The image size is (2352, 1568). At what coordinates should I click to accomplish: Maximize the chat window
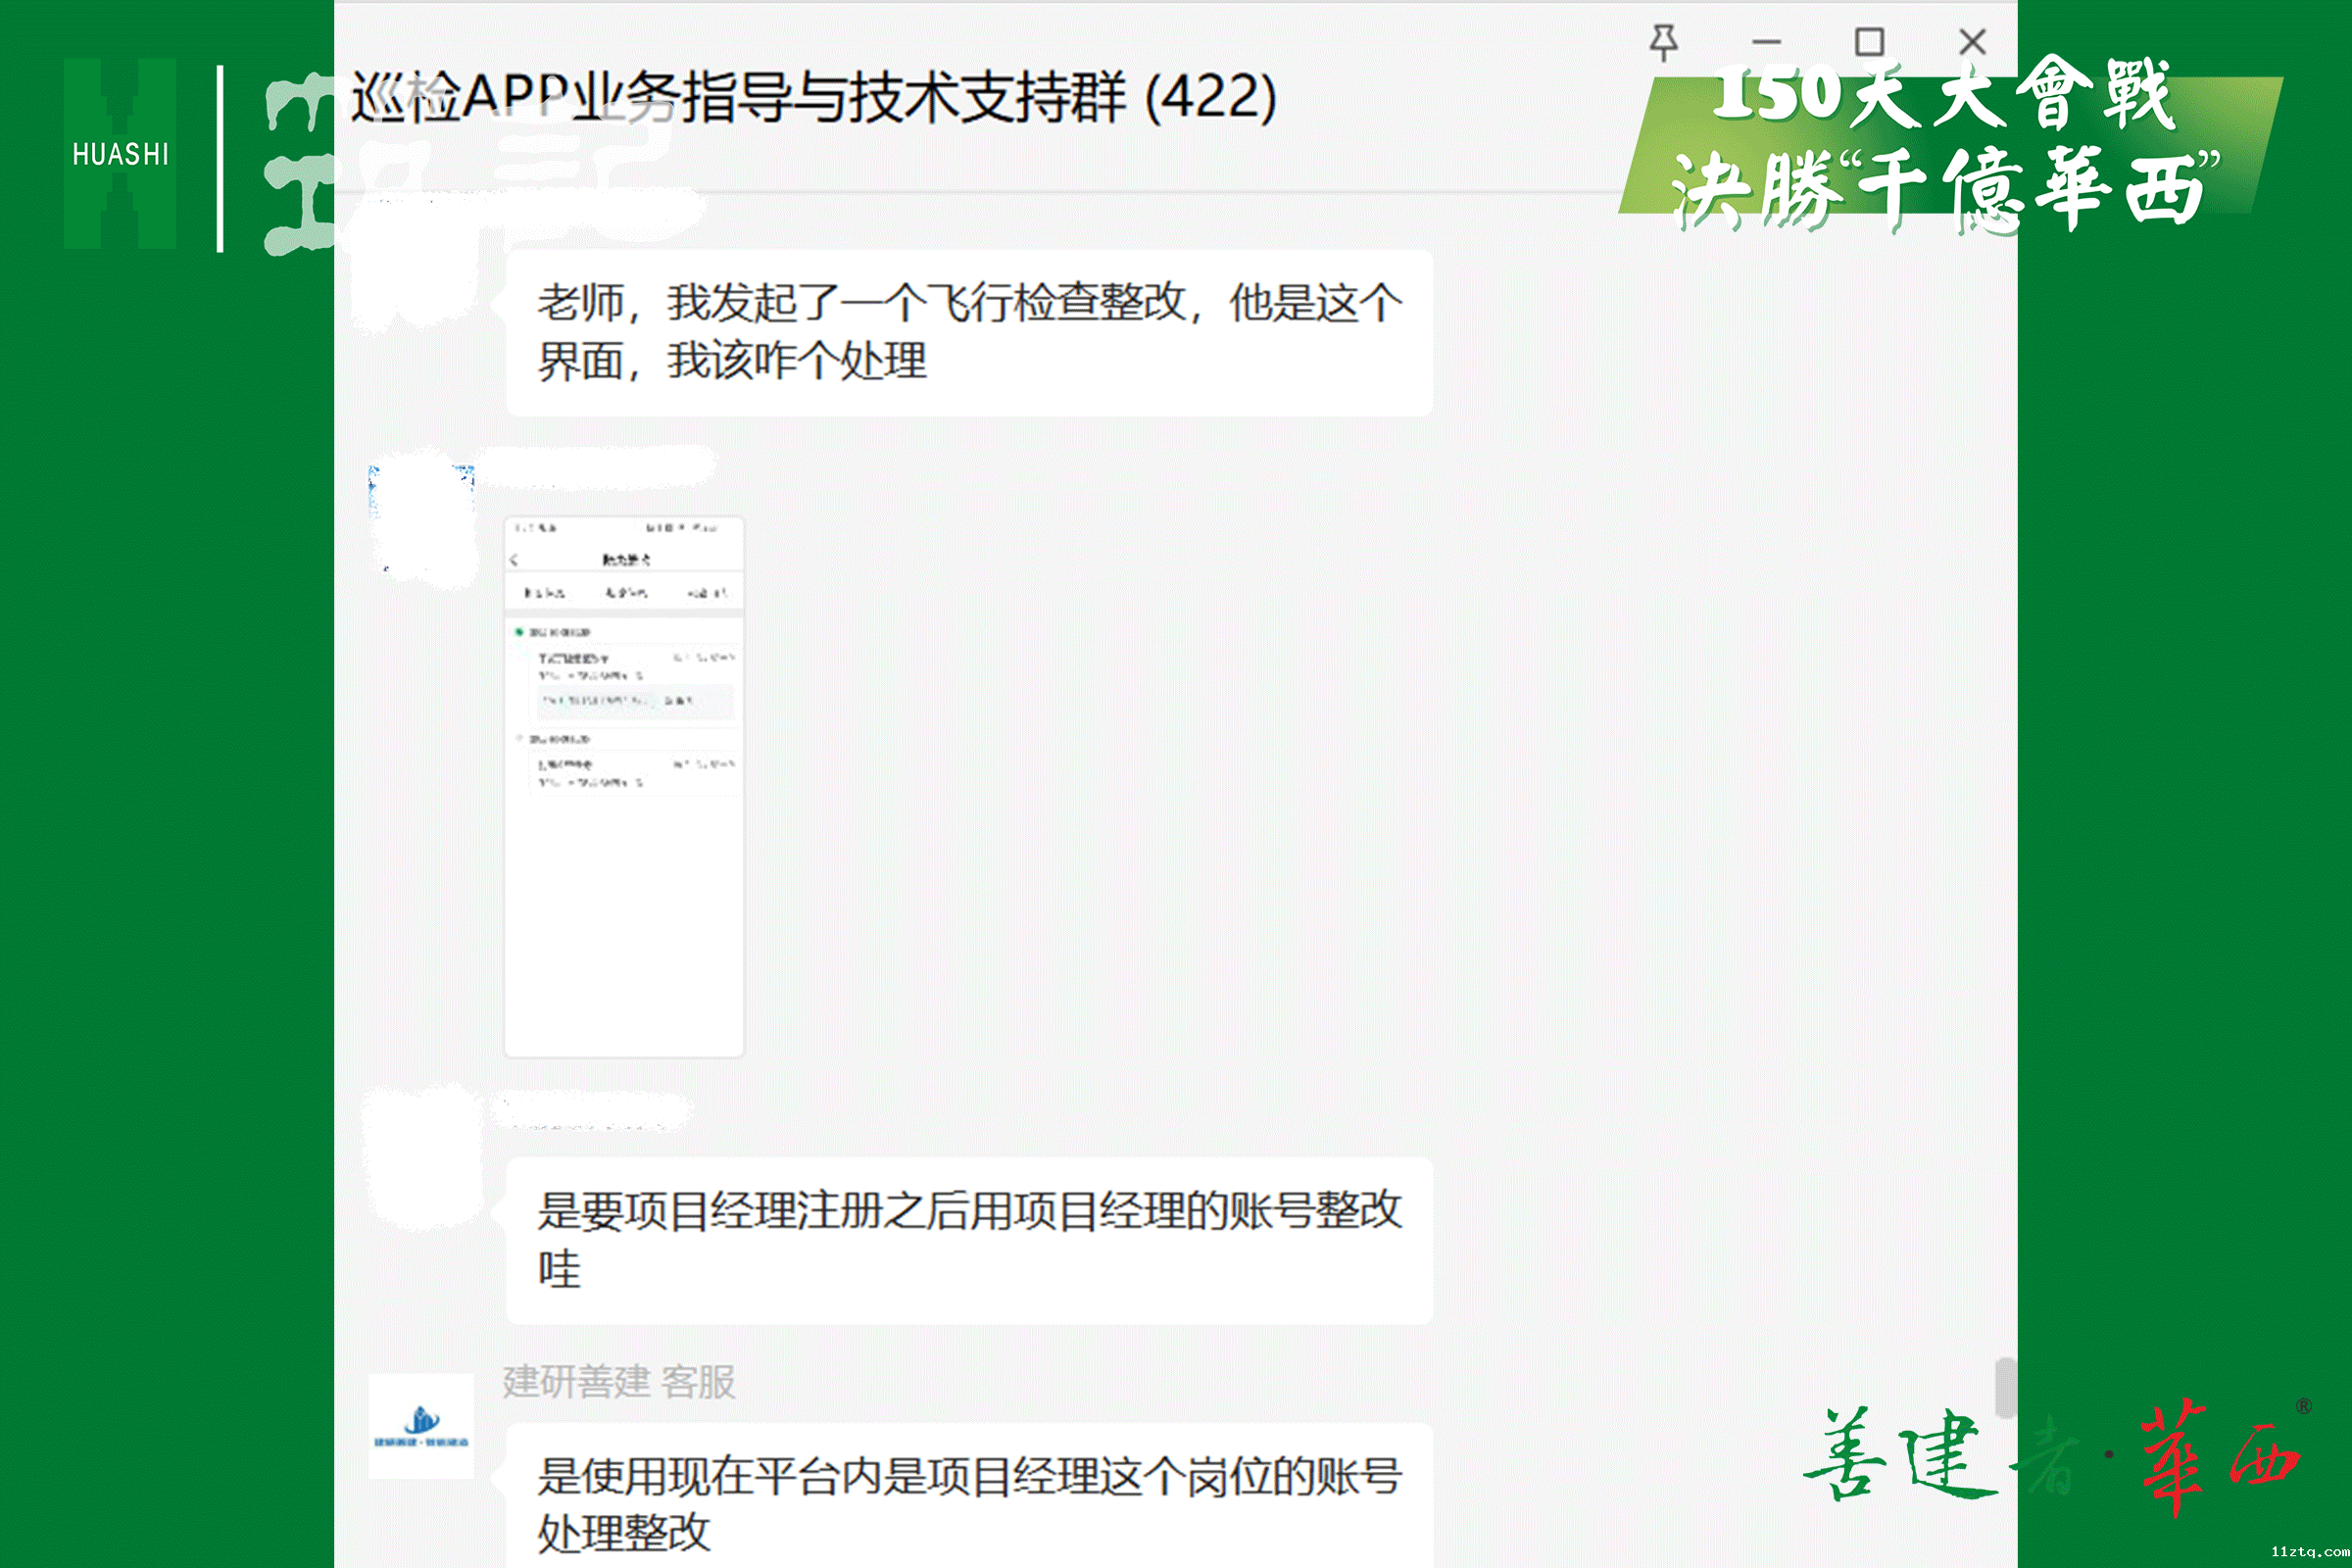pos(1869,42)
